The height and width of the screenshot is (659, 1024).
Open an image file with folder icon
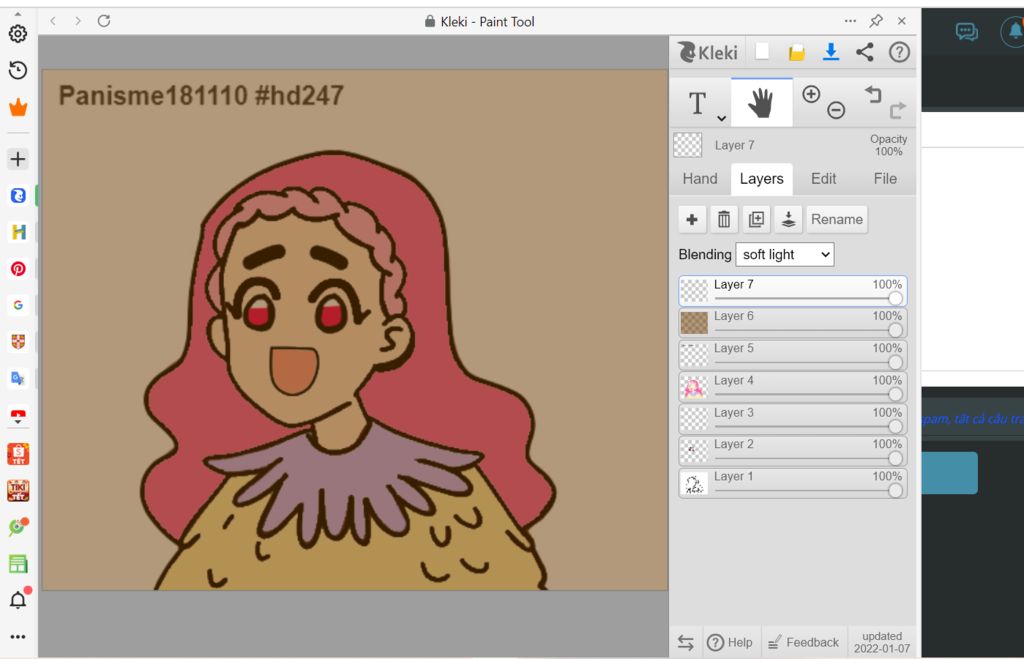pyautogui.click(x=796, y=52)
